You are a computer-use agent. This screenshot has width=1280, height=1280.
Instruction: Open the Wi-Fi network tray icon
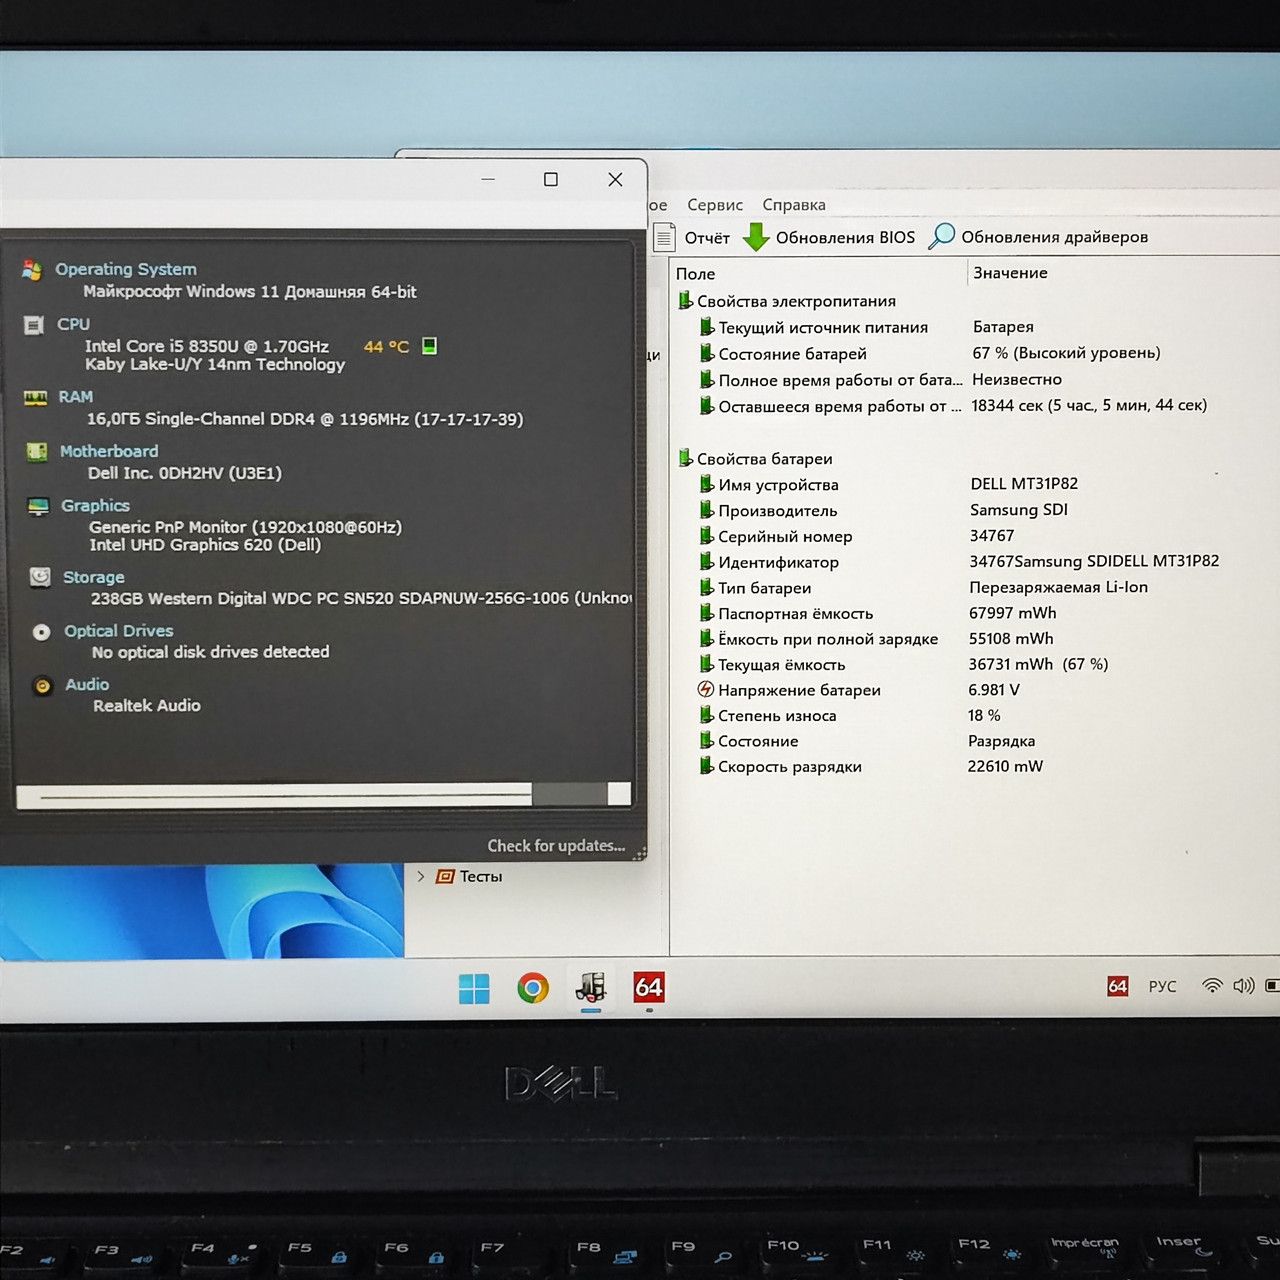1212,986
